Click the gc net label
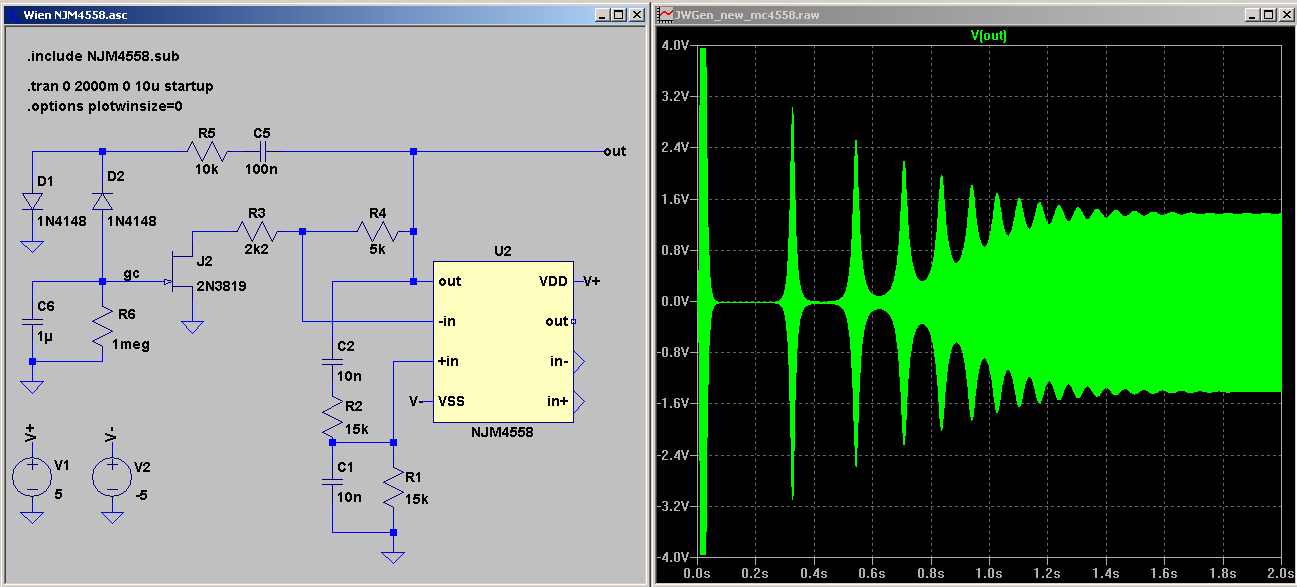Screen dimensions: 1297x587 tap(132, 272)
